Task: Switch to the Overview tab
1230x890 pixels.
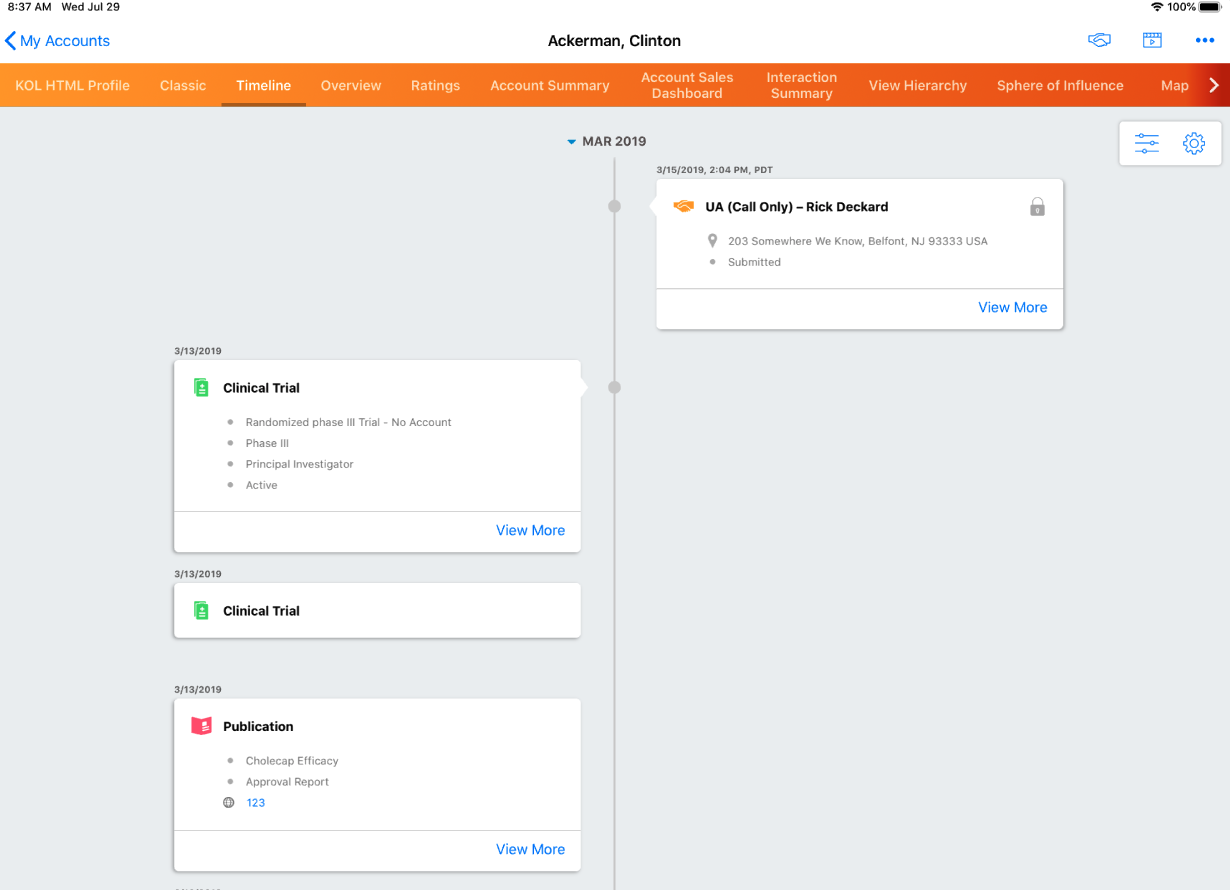Action: coord(351,86)
